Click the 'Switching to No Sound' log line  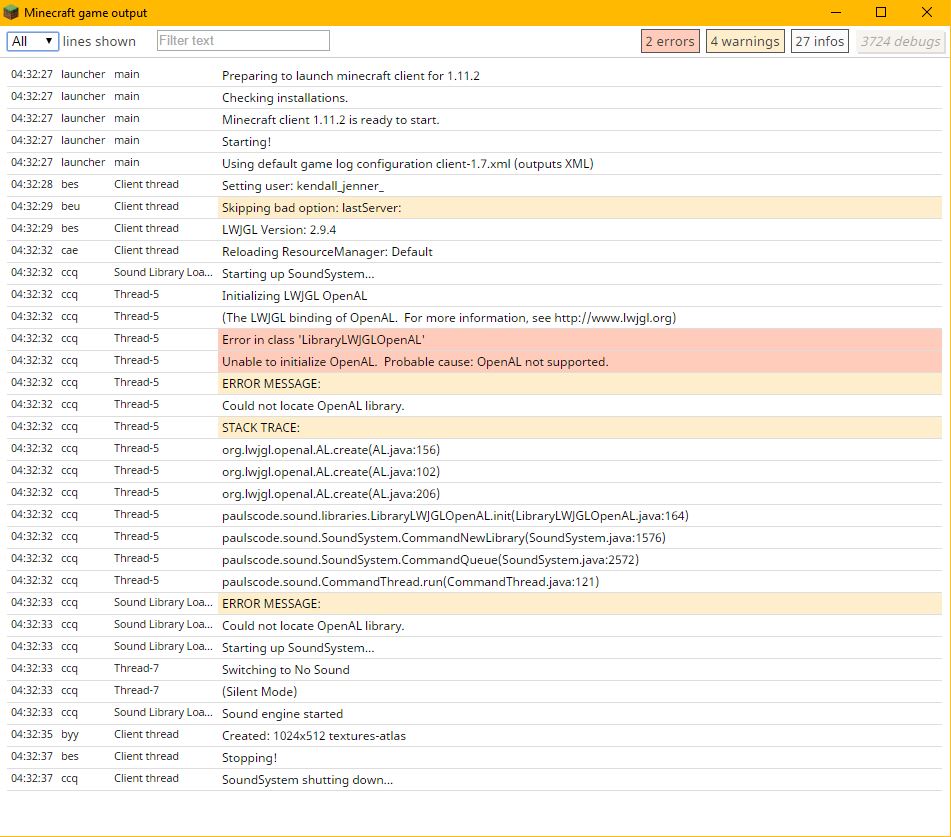click(x=285, y=670)
